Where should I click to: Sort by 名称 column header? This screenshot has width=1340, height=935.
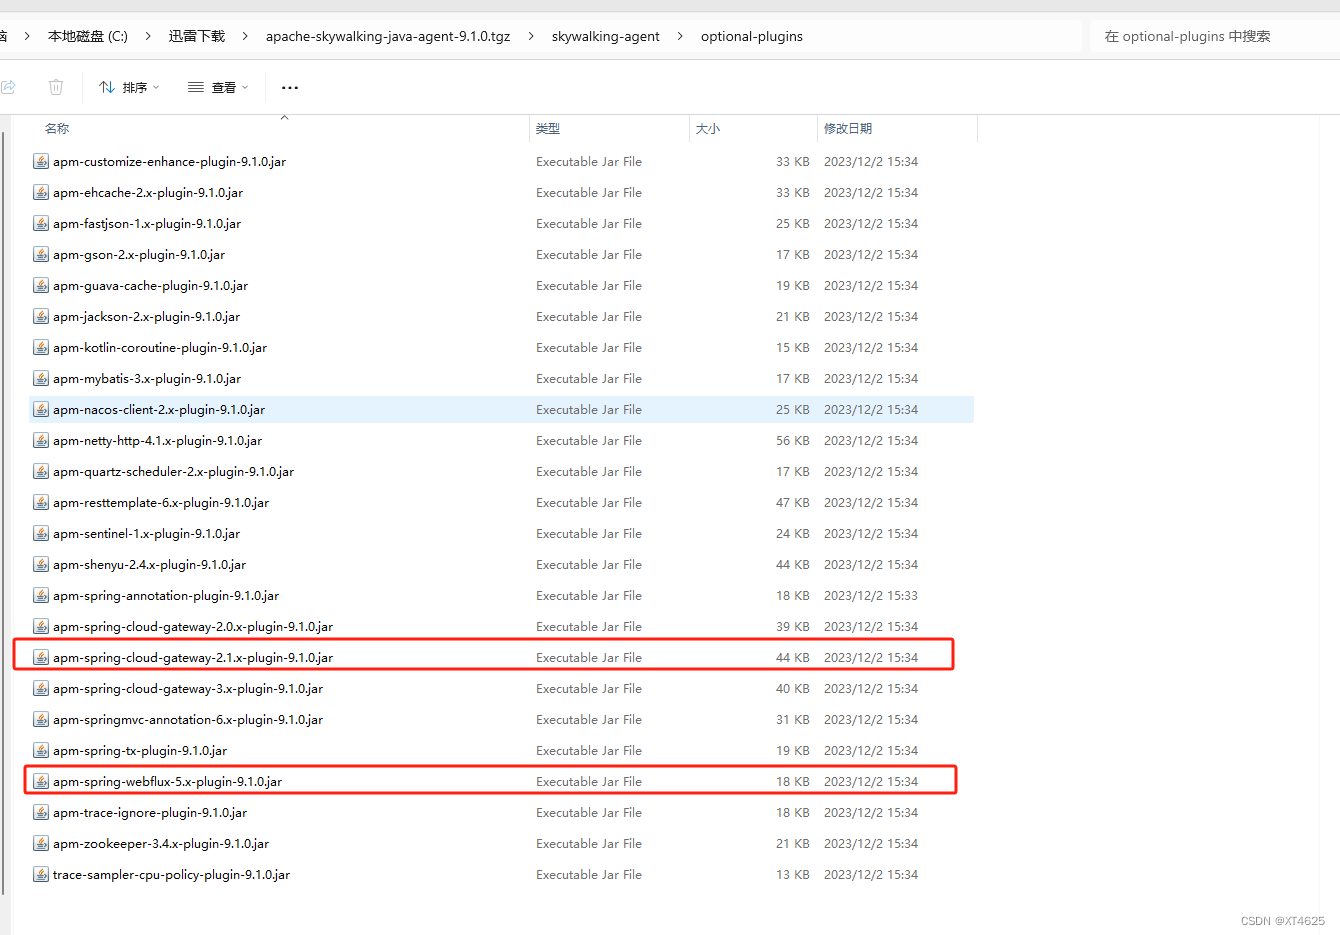(x=57, y=128)
